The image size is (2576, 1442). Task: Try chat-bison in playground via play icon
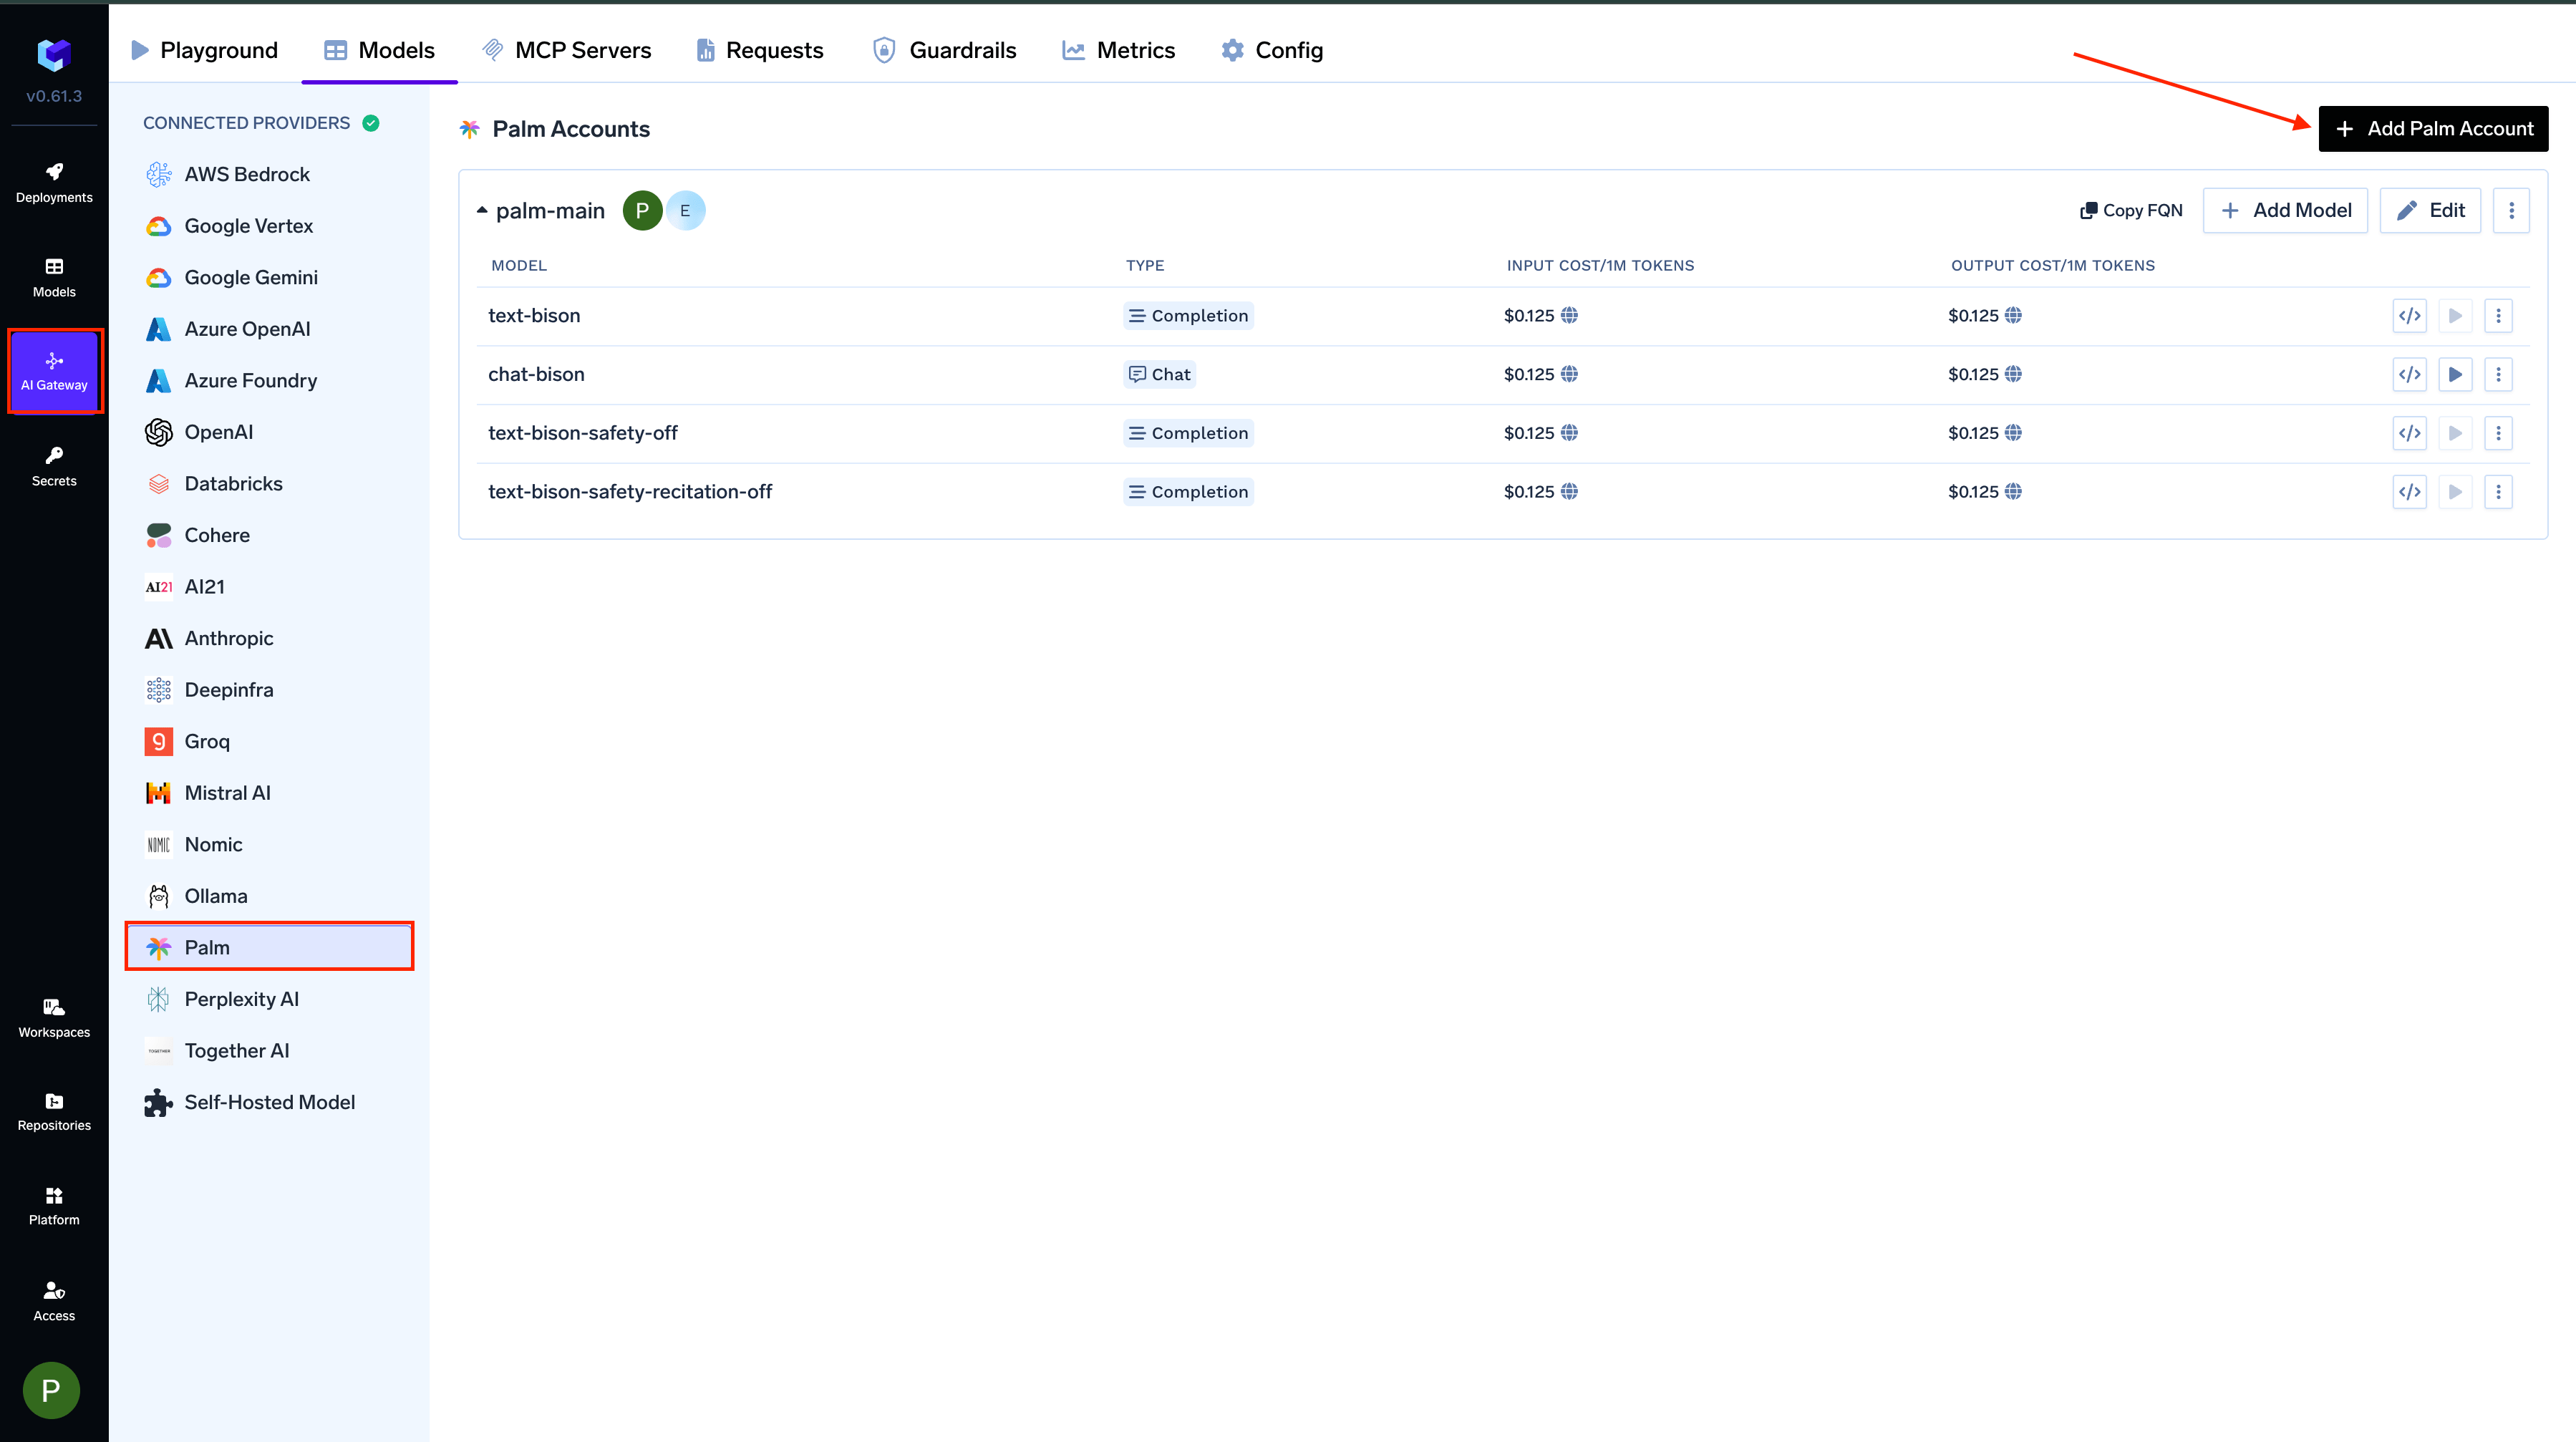[2455, 375]
